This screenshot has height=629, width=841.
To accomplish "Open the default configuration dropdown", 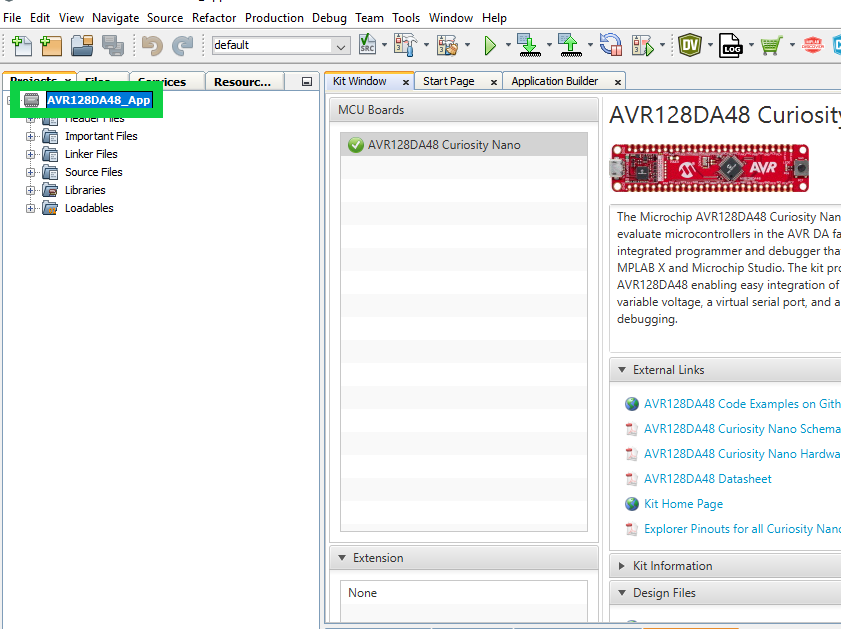I will (x=341, y=46).
